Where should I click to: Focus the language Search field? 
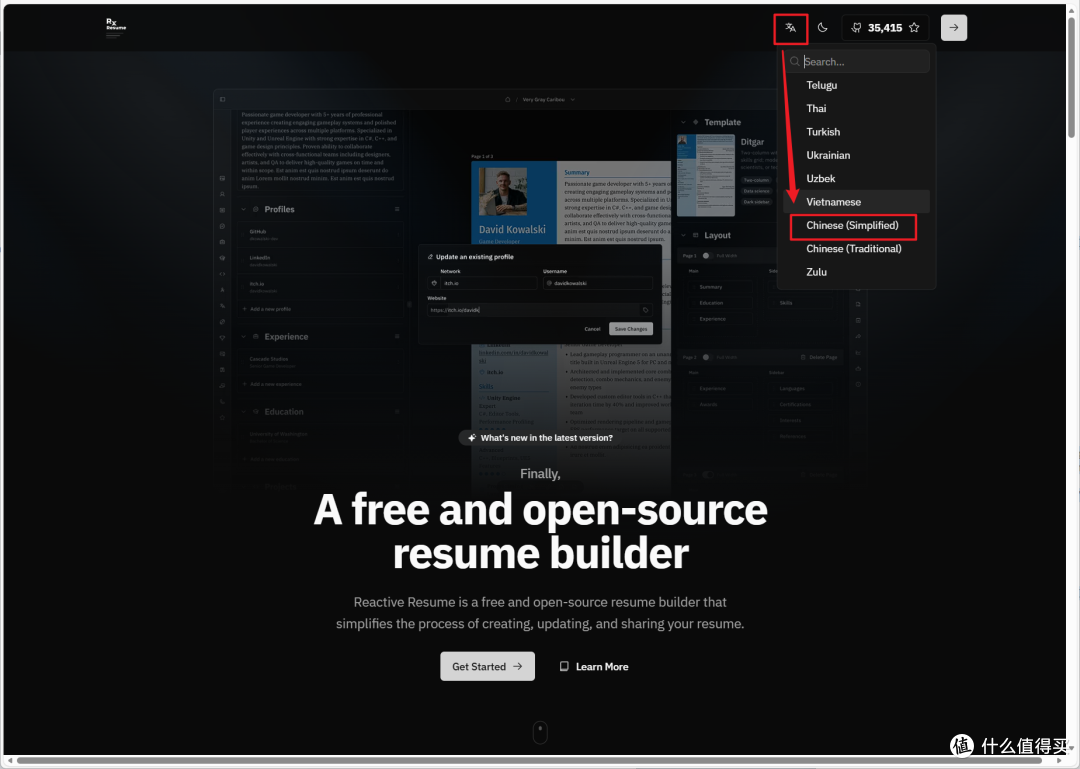858,61
